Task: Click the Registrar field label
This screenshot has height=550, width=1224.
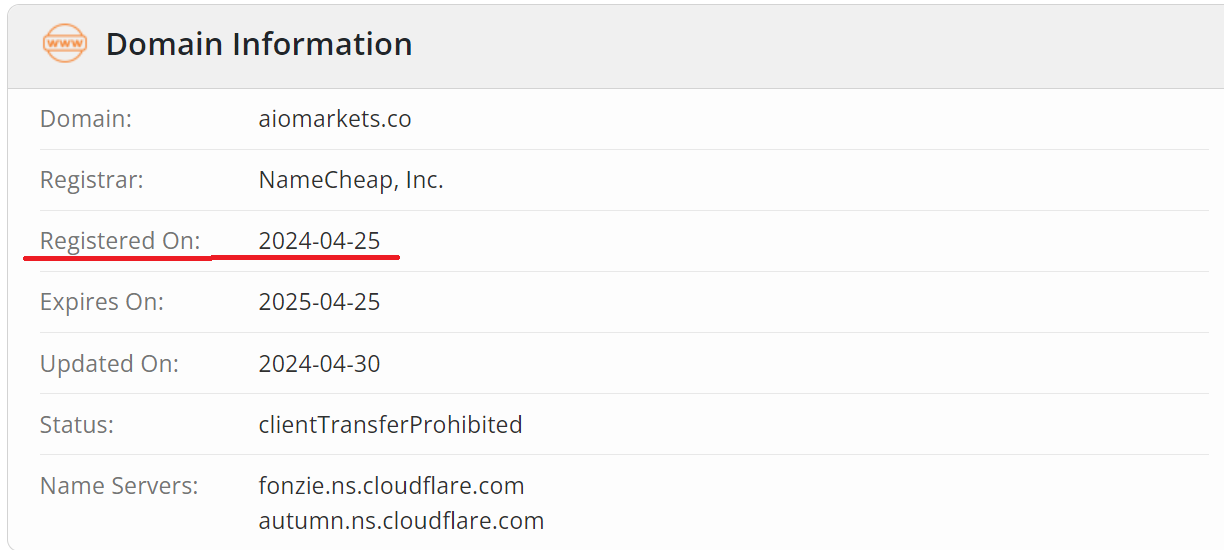Action: (x=92, y=180)
